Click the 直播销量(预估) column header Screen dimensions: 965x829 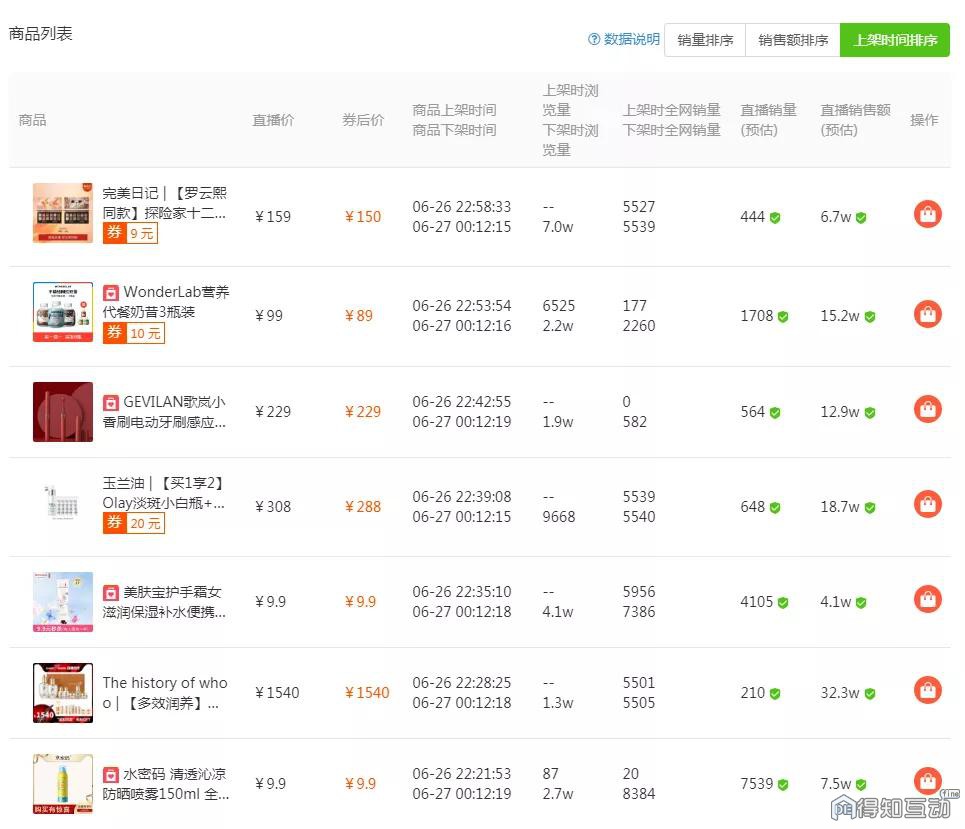click(x=768, y=120)
